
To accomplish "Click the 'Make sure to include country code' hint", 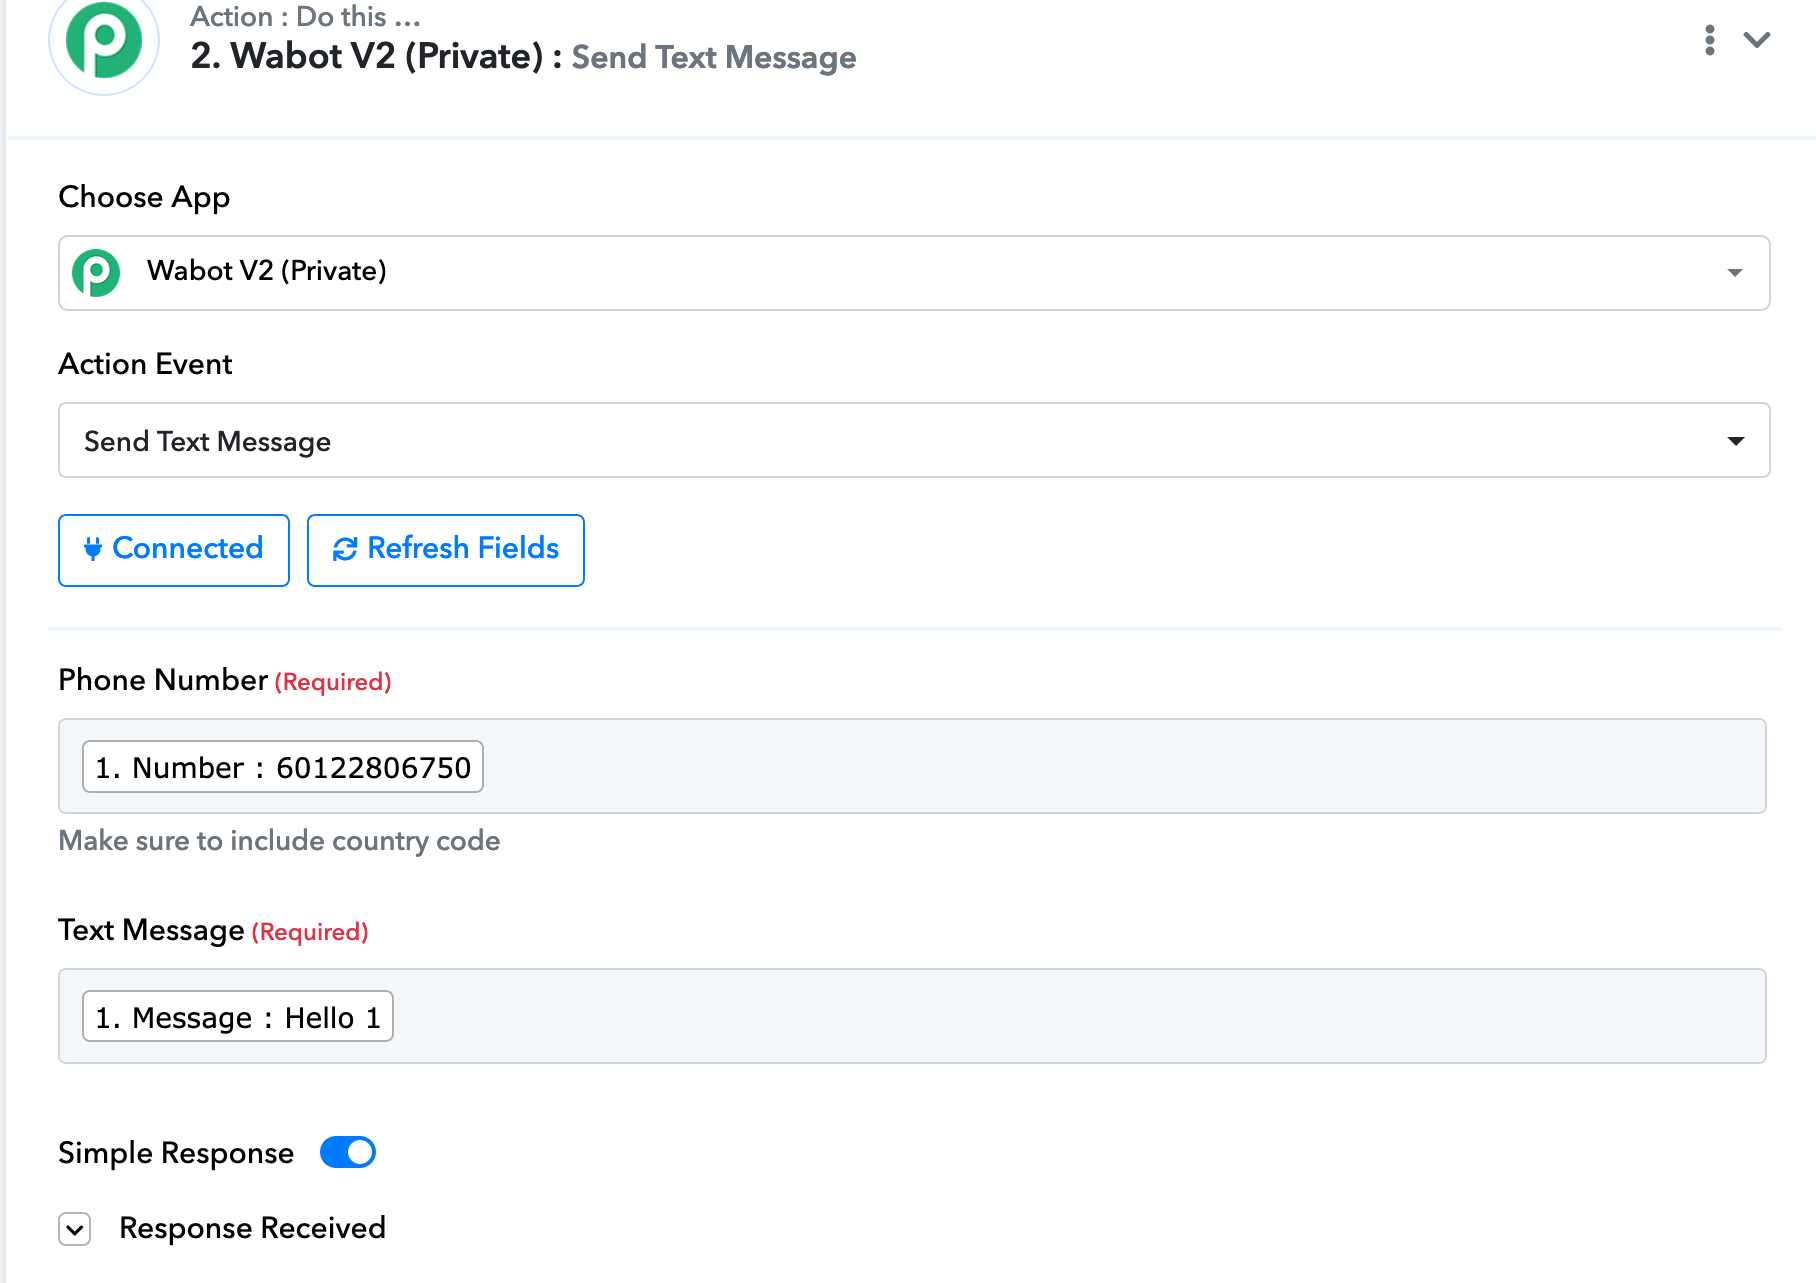I will (279, 841).
